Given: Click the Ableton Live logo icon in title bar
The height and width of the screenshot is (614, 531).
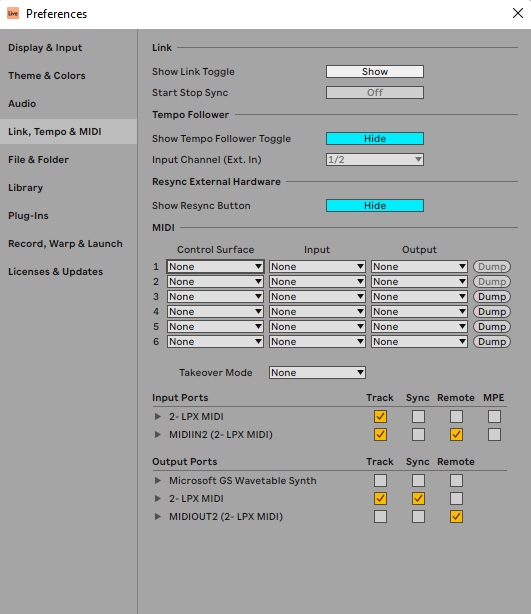Looking at the screenshot, I should point(13,13).
